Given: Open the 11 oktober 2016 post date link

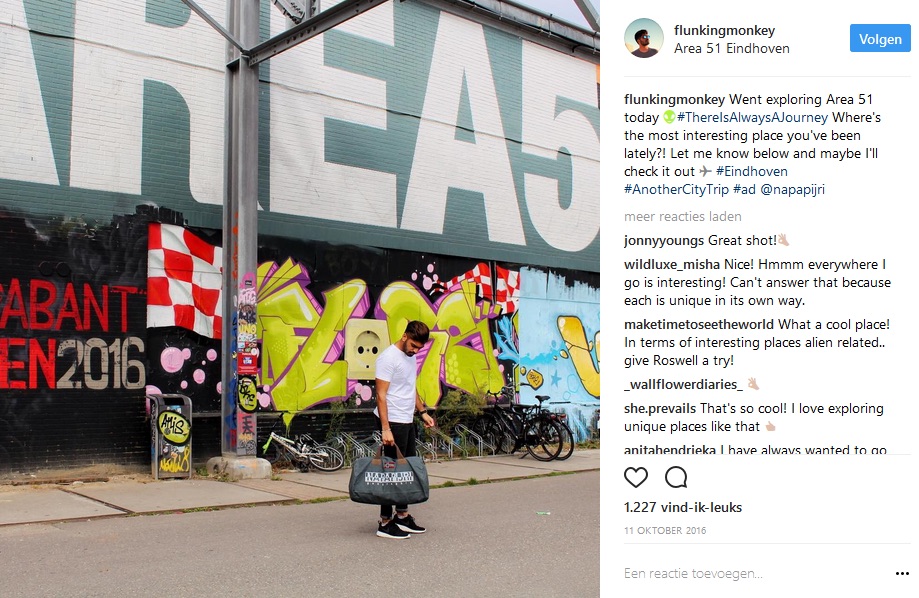Looking at the screenshot, I should pos(665,531).
